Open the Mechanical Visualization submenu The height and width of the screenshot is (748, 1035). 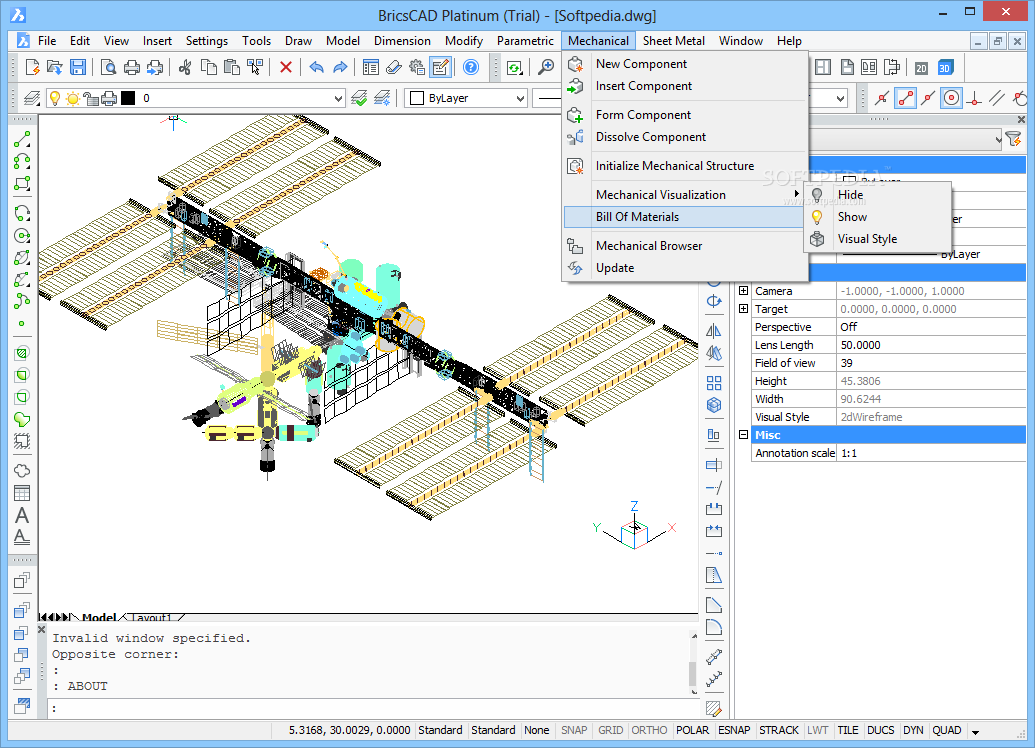(683, 195)
